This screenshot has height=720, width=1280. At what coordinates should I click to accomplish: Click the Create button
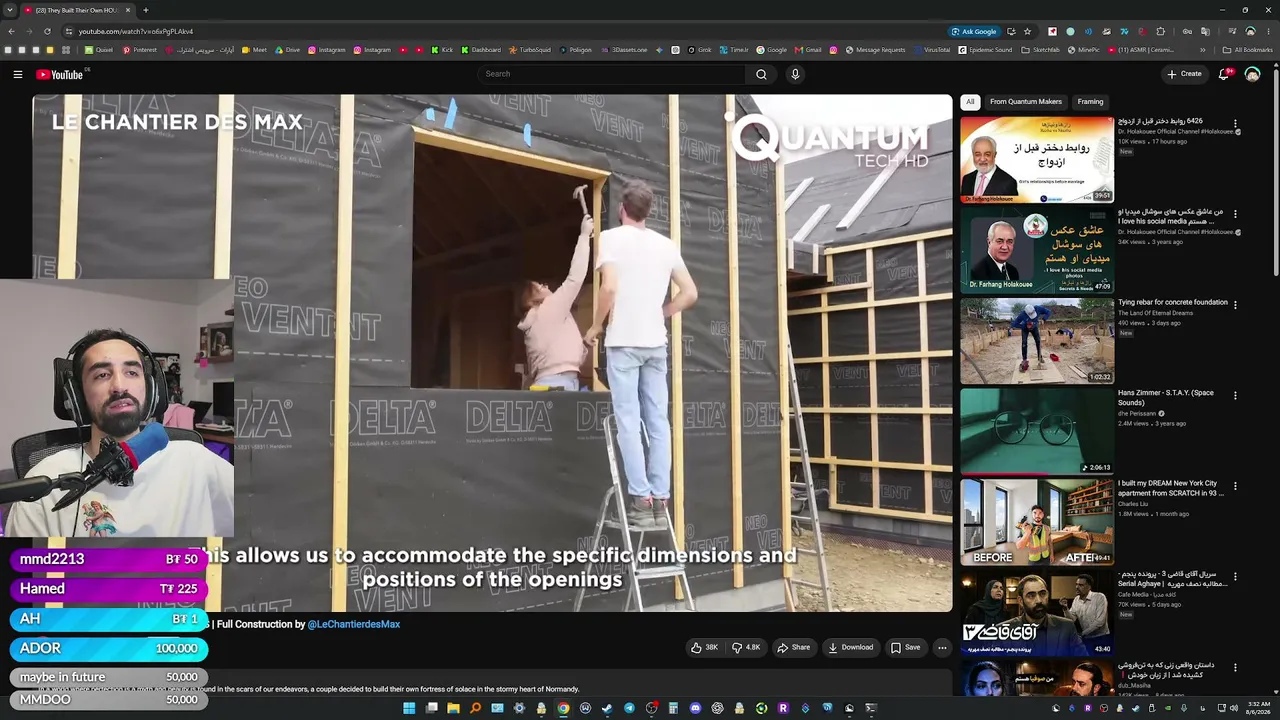pos(1184,74)
